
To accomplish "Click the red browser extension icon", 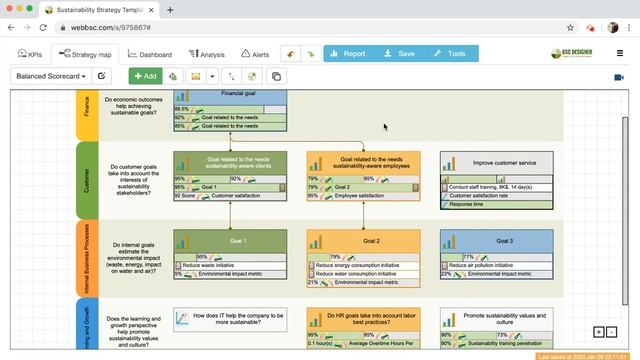I will [590, 28].
